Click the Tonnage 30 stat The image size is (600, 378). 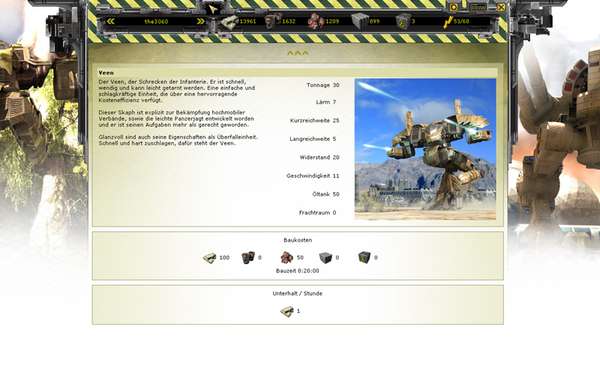click(323, 85)
